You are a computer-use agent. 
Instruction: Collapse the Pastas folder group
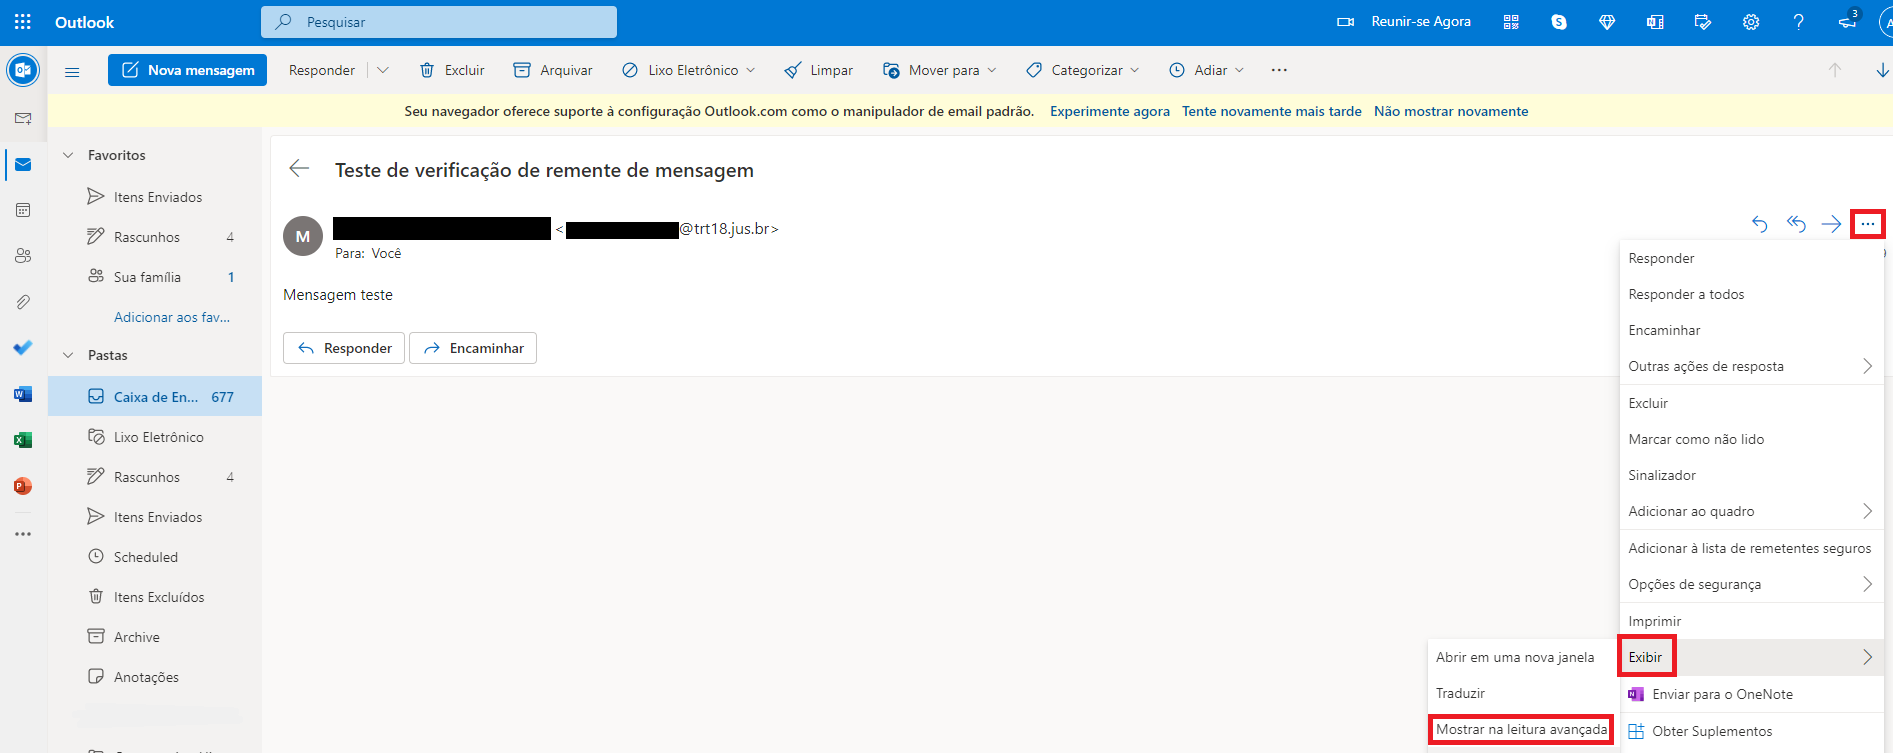pos(69,355)
